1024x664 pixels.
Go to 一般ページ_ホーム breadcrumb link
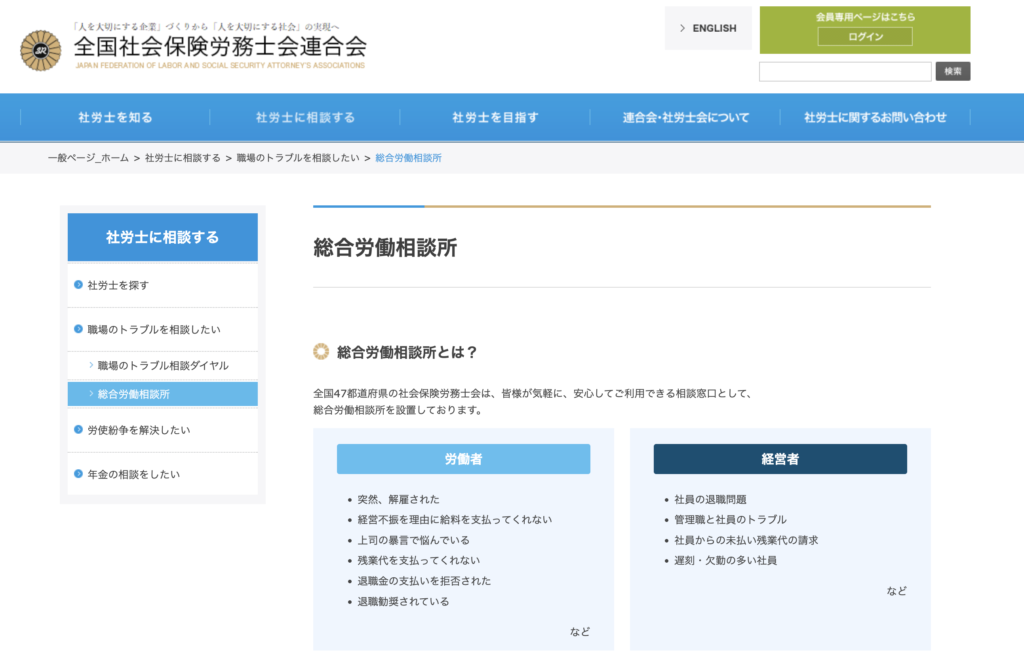(88, 159)
